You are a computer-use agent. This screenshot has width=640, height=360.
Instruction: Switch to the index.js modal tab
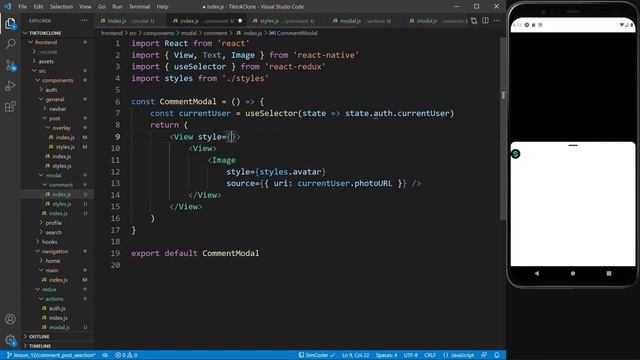(x=131, y=20)
